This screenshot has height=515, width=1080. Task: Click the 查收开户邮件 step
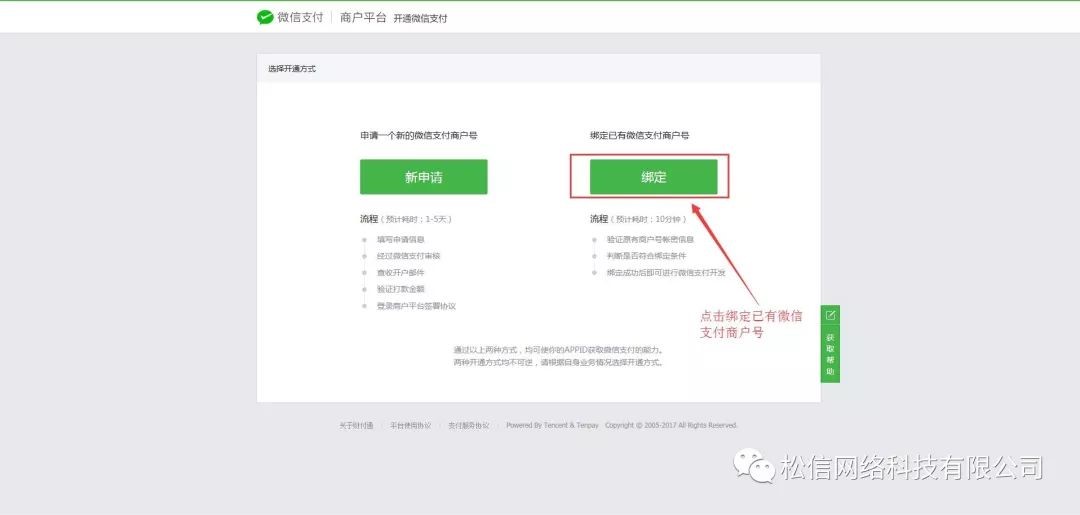(400, 273)
